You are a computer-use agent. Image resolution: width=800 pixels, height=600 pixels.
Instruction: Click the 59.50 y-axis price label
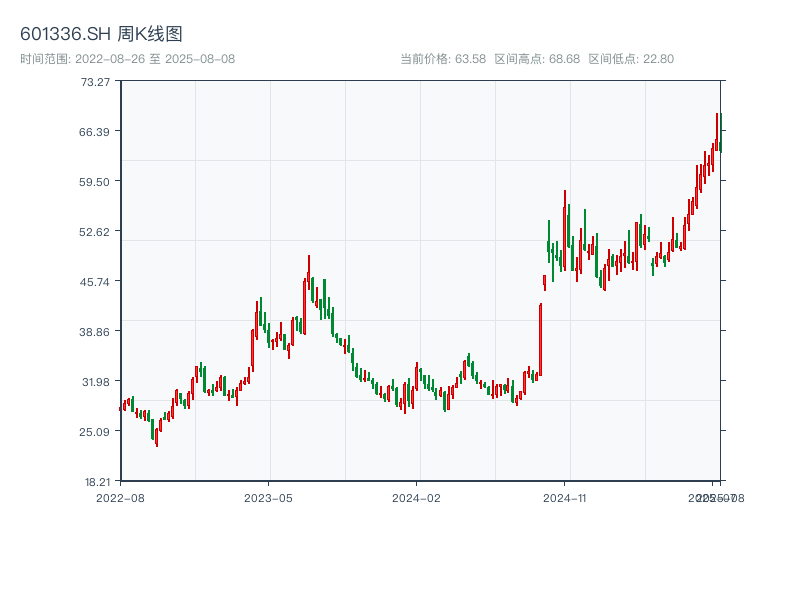(96, 181)
